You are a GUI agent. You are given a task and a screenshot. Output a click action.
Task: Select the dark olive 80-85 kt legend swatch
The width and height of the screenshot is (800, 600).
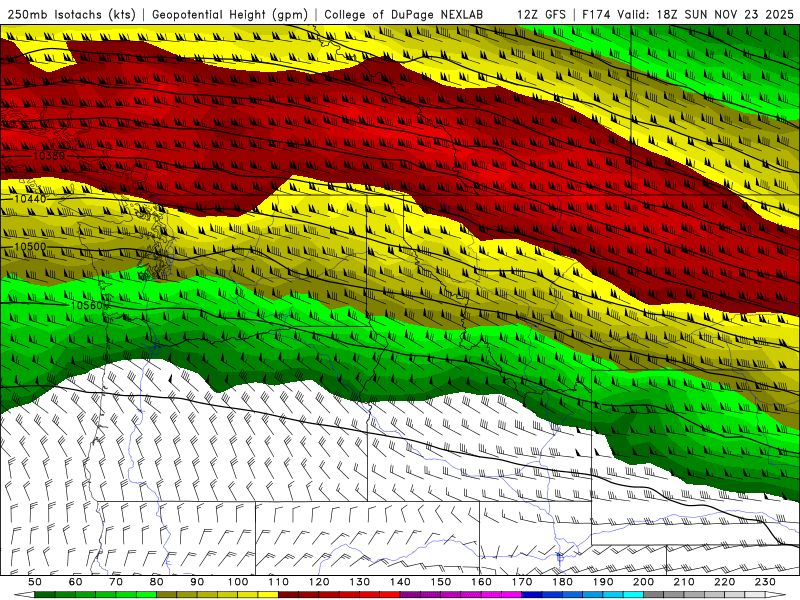point(166,594)
